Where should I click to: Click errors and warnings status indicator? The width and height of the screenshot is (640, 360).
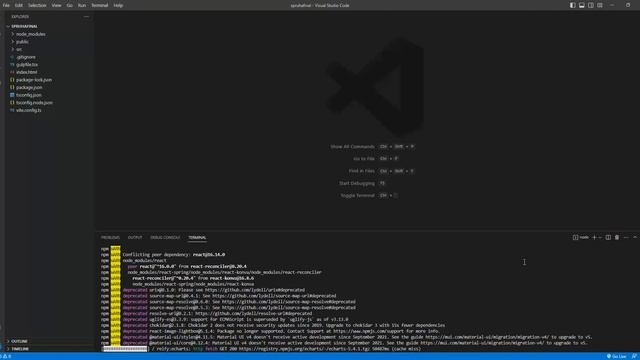(x=6, y=356)
